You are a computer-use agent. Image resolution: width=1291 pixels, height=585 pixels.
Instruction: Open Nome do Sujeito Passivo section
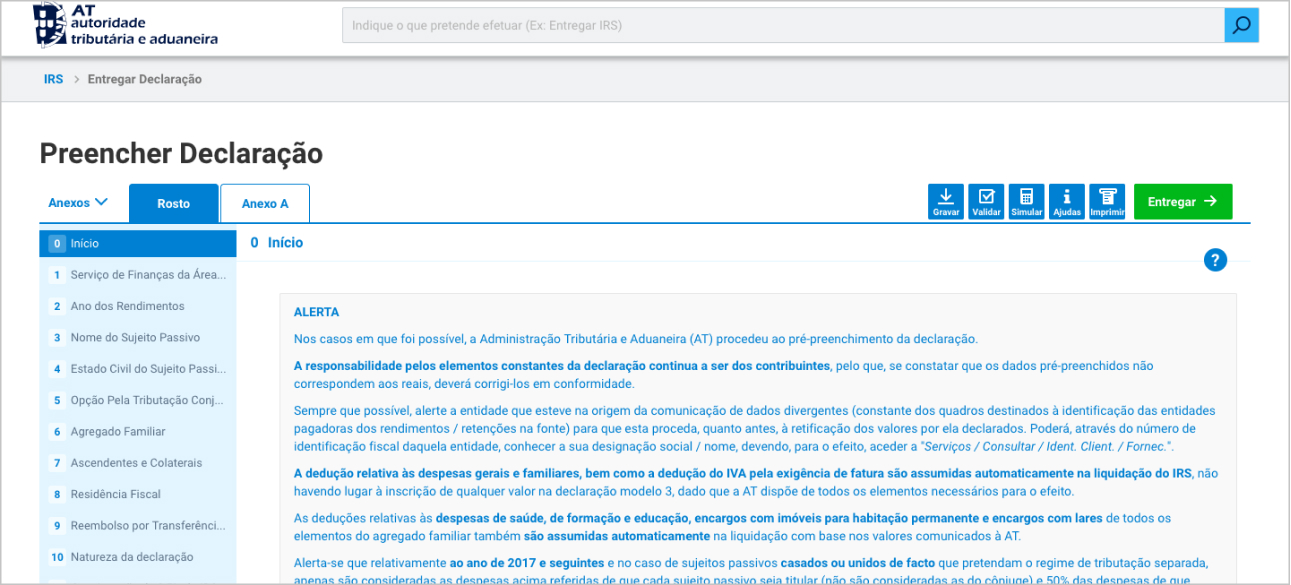coord(137,338)
